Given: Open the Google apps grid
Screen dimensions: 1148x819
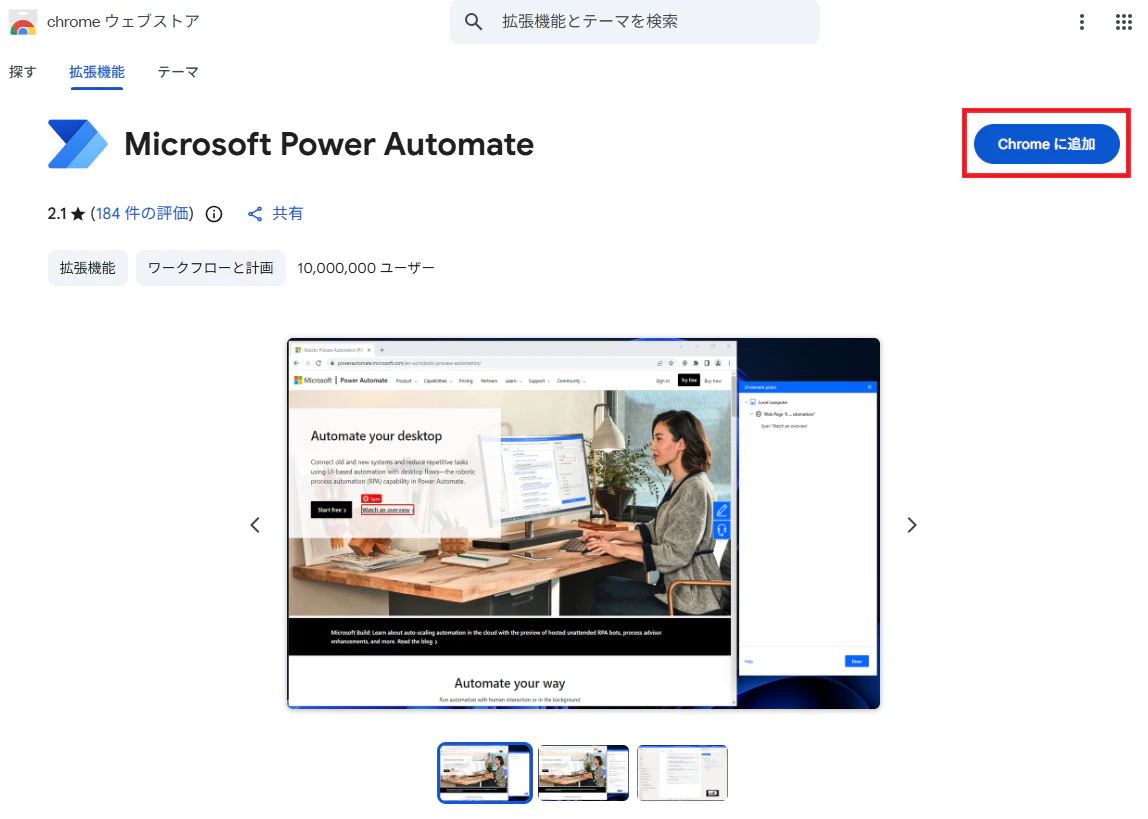Looking at the screenshot, I should click(x=1124, y=22).
